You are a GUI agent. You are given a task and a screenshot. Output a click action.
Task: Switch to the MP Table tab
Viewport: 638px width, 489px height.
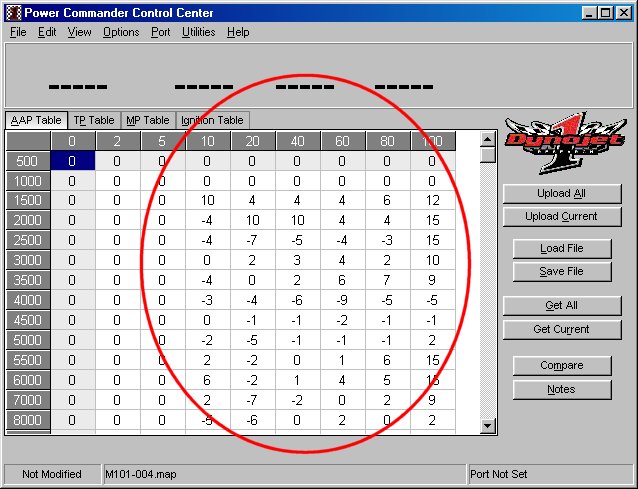point(148,120)
